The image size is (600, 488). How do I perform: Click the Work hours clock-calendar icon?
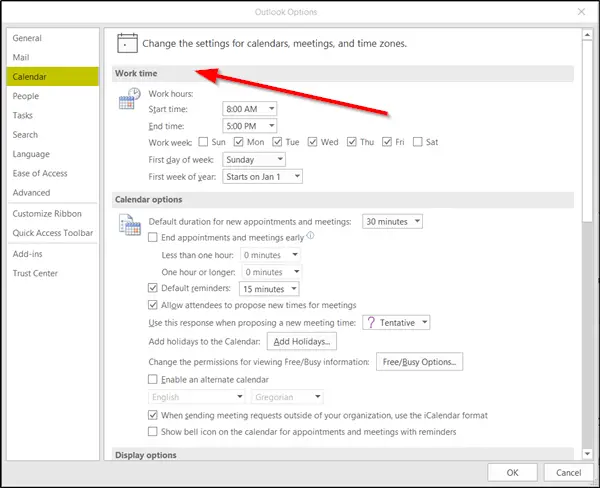[x=130, y=98]
